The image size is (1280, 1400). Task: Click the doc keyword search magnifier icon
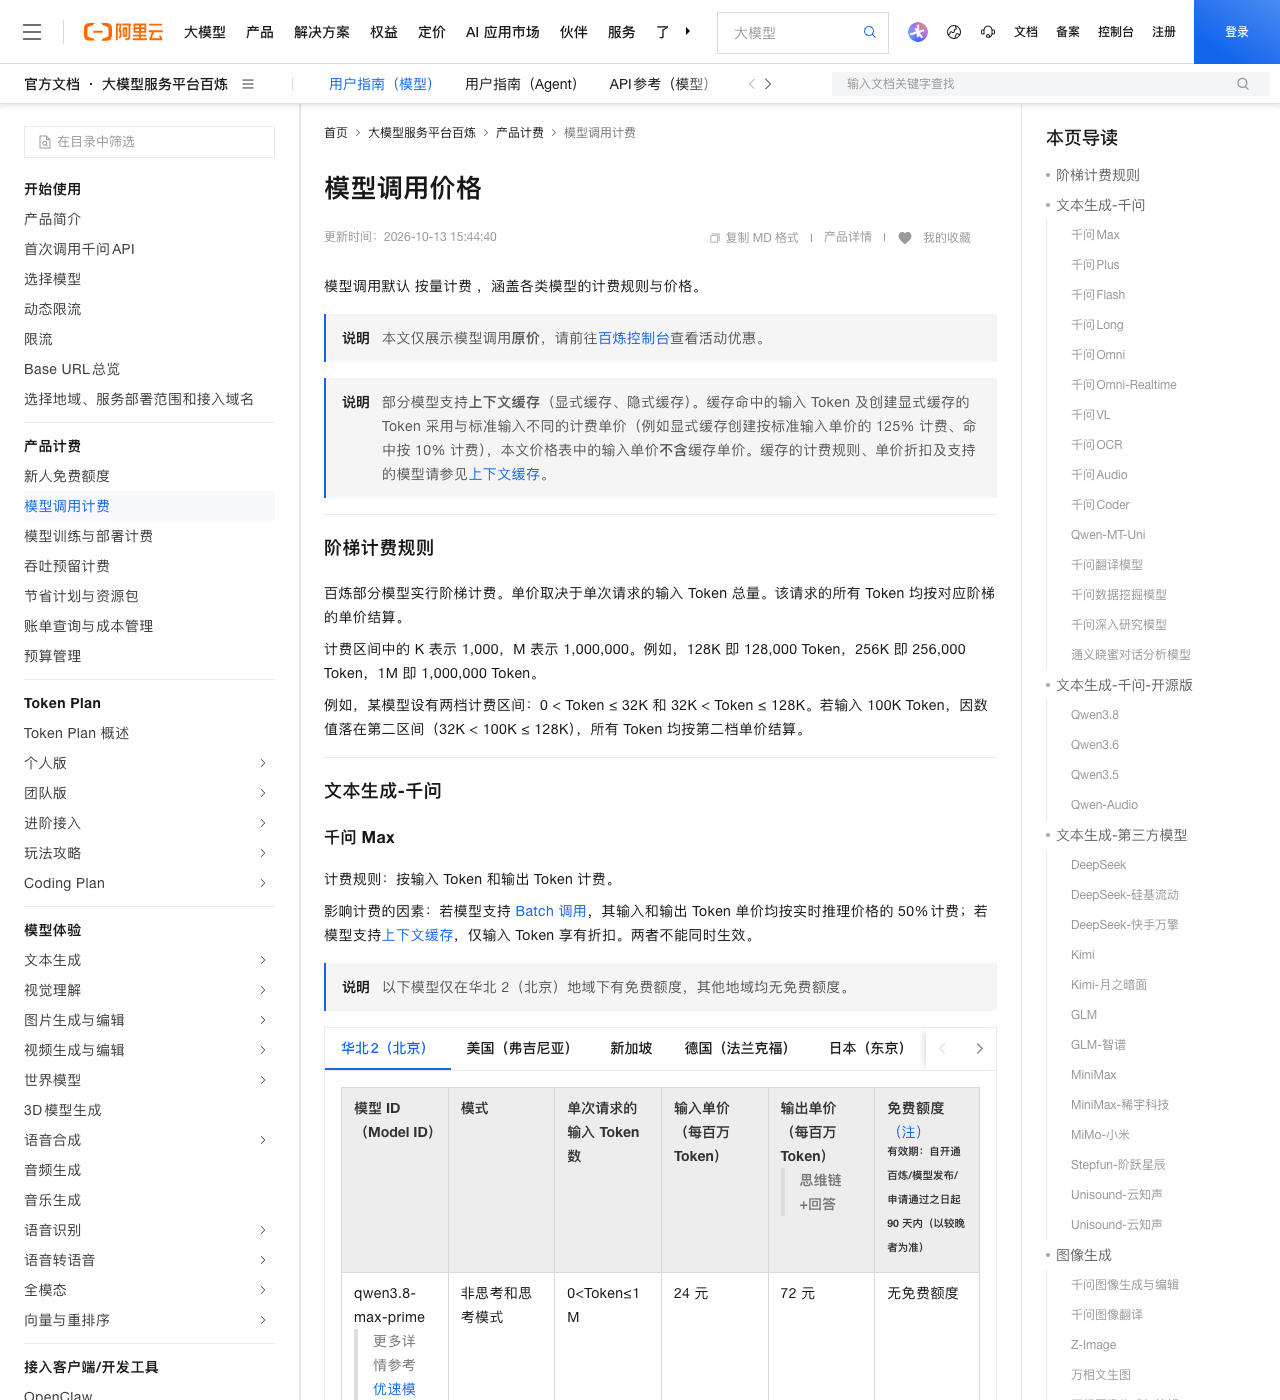click(1243, 84)
